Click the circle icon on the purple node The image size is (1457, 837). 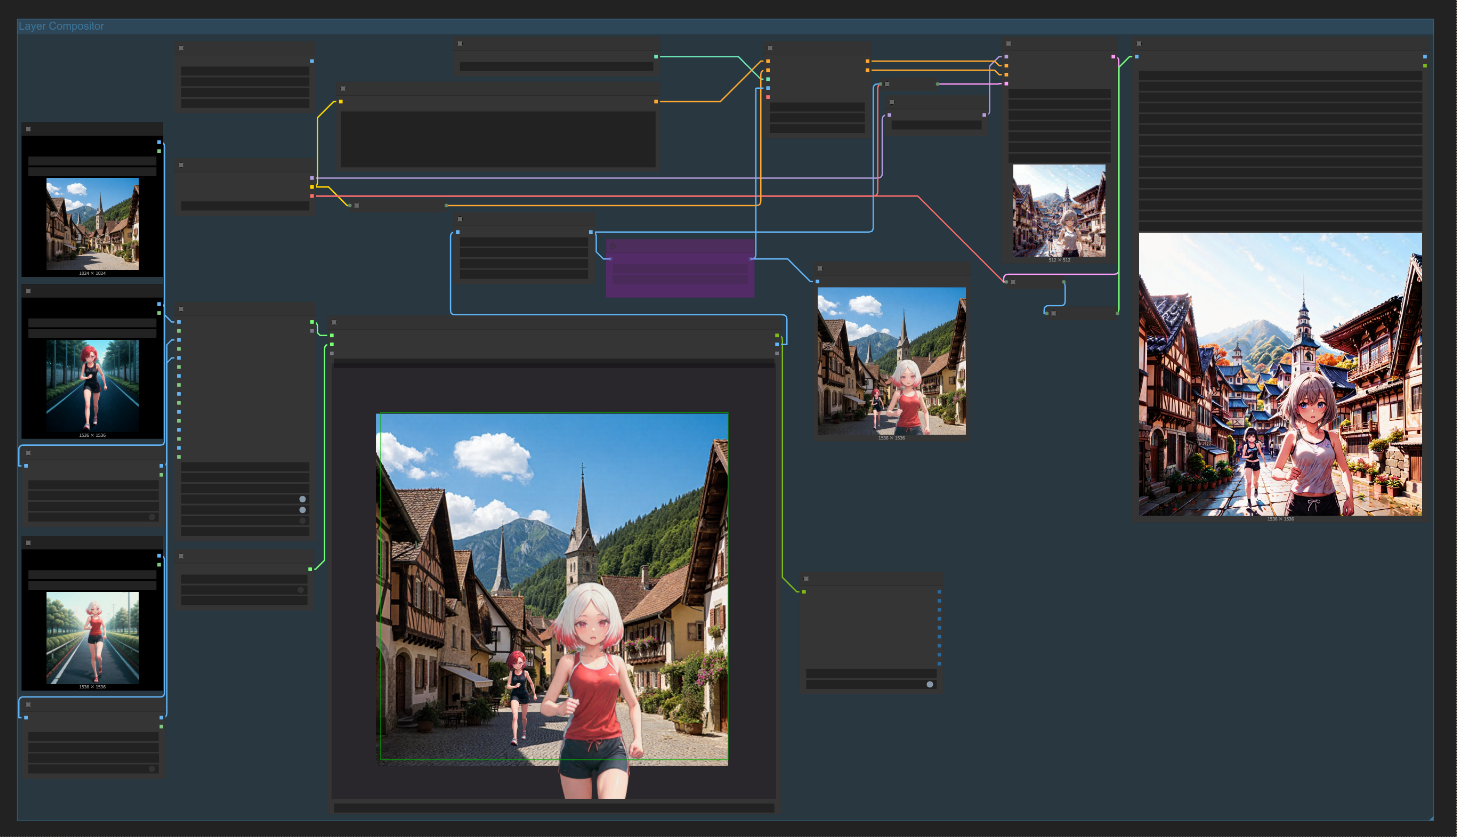(x=612, y=247)
